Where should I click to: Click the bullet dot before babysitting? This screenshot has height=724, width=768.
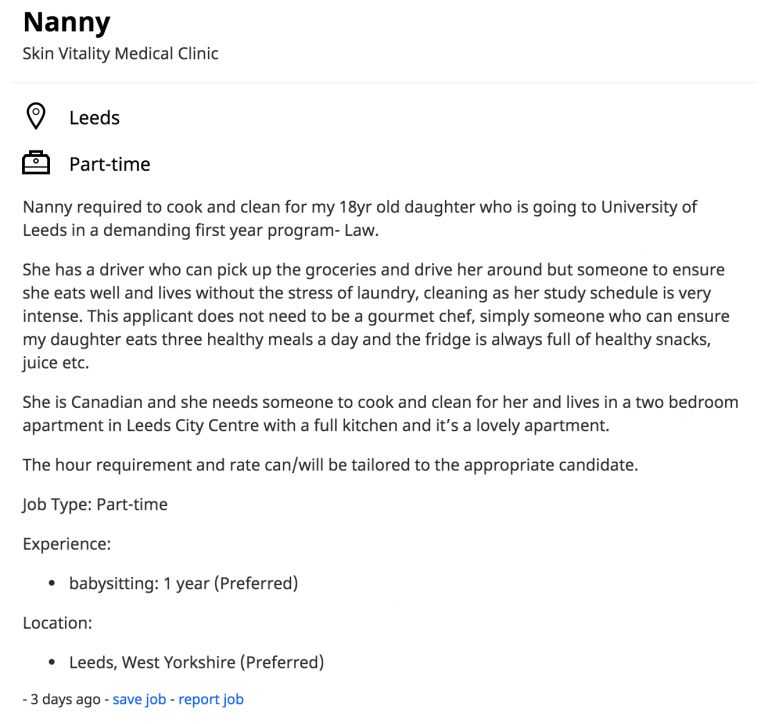pyautogui.click(x=52, y=583)
